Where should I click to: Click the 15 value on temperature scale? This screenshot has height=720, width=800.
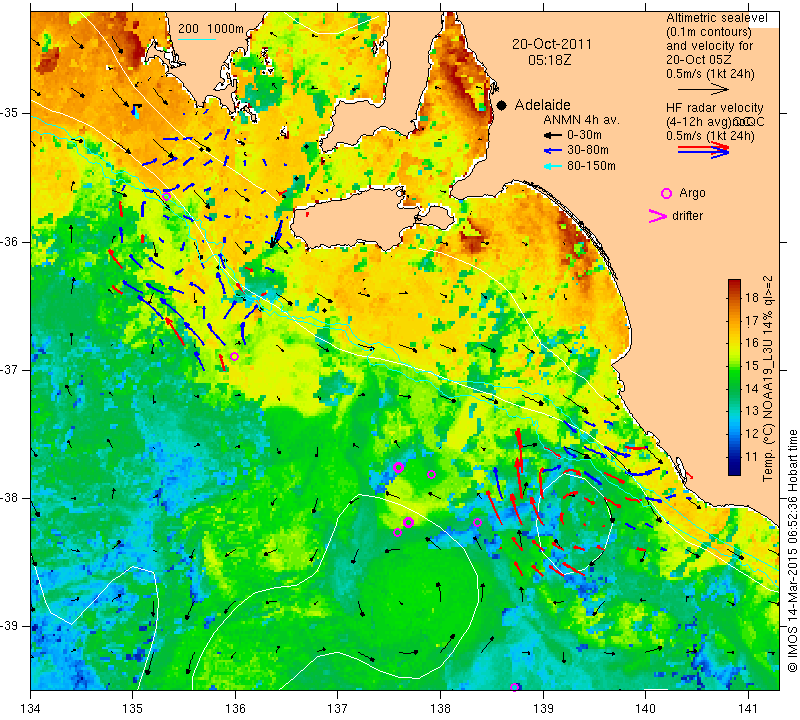pyautogui.click(x=752, y=366)
